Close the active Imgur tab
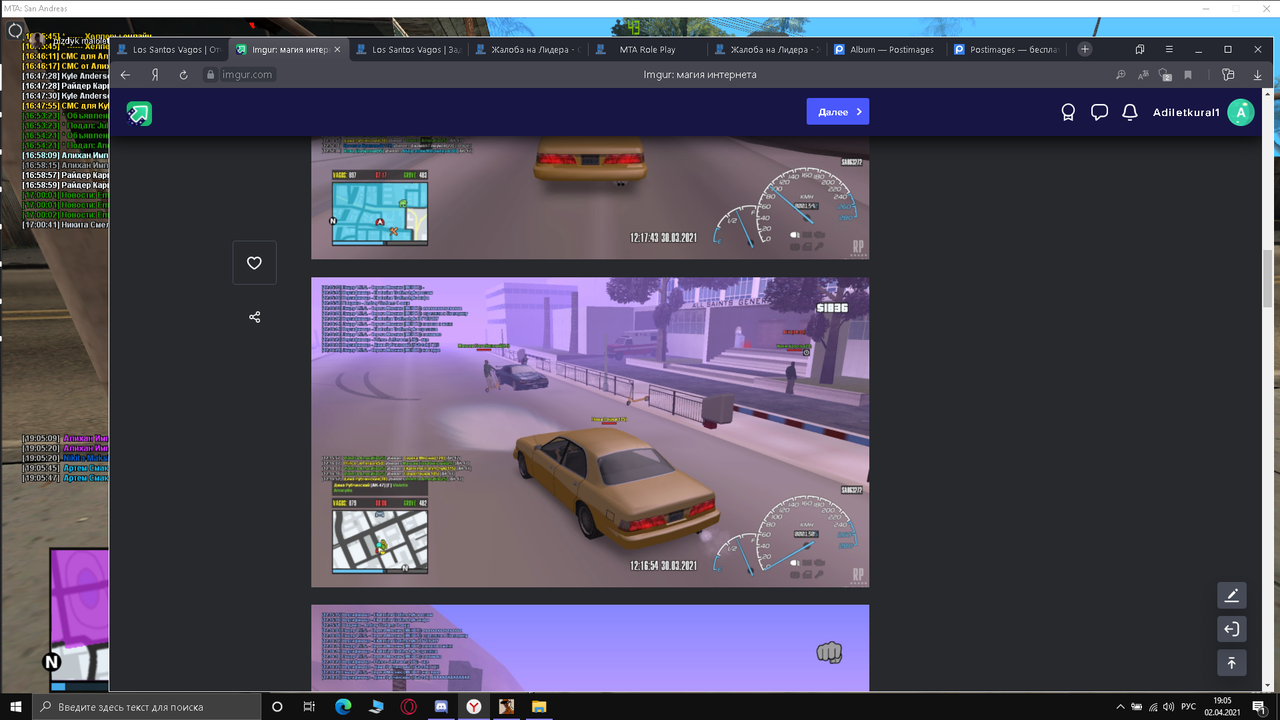Viewport: 1280px width, 720px height. [x=337, y=49]
